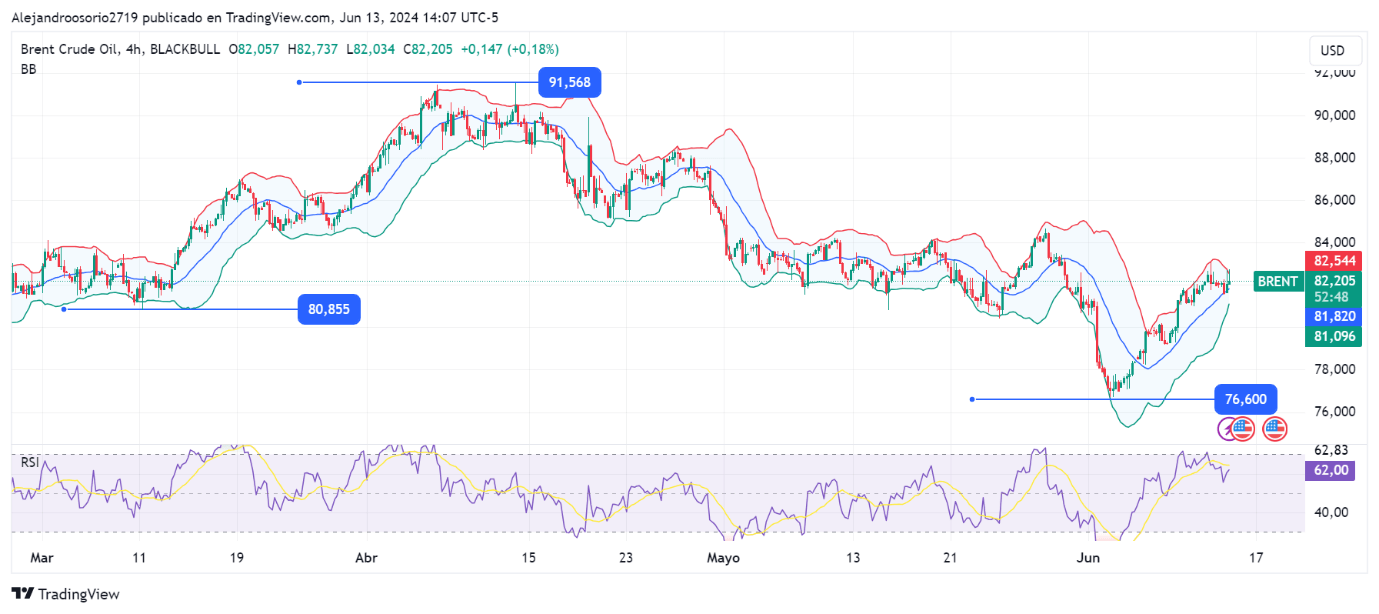Click the BRENT symbol tag on price axis

click(1278, 282)
